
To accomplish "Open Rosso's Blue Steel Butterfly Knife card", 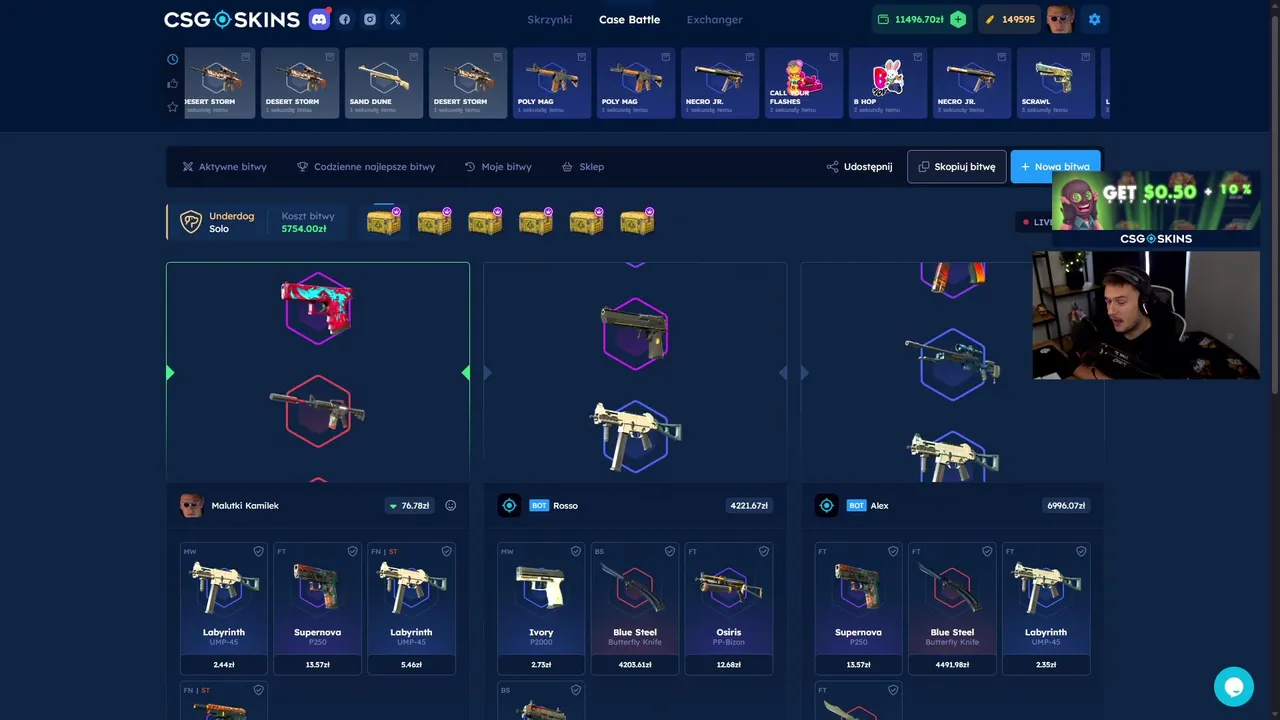I will pos(635,609).
